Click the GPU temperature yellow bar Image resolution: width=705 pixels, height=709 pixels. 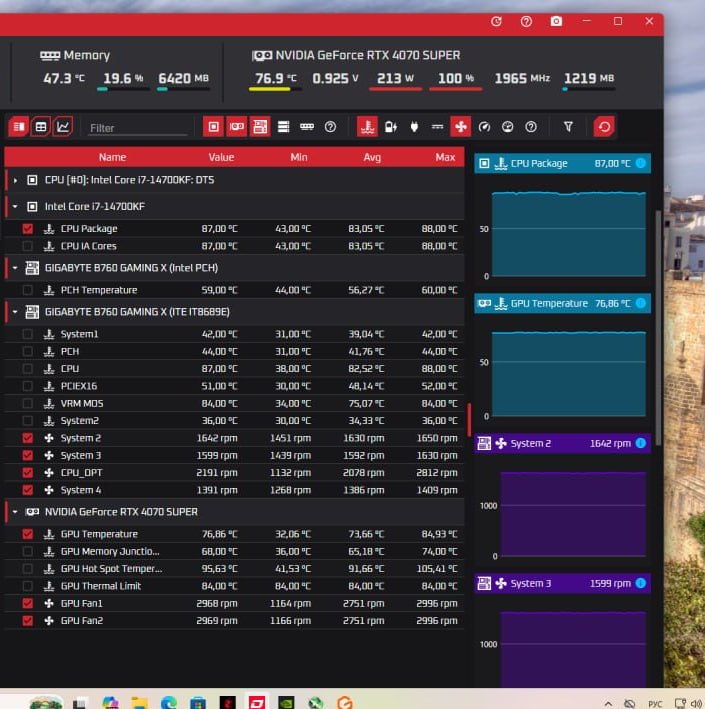275,89
